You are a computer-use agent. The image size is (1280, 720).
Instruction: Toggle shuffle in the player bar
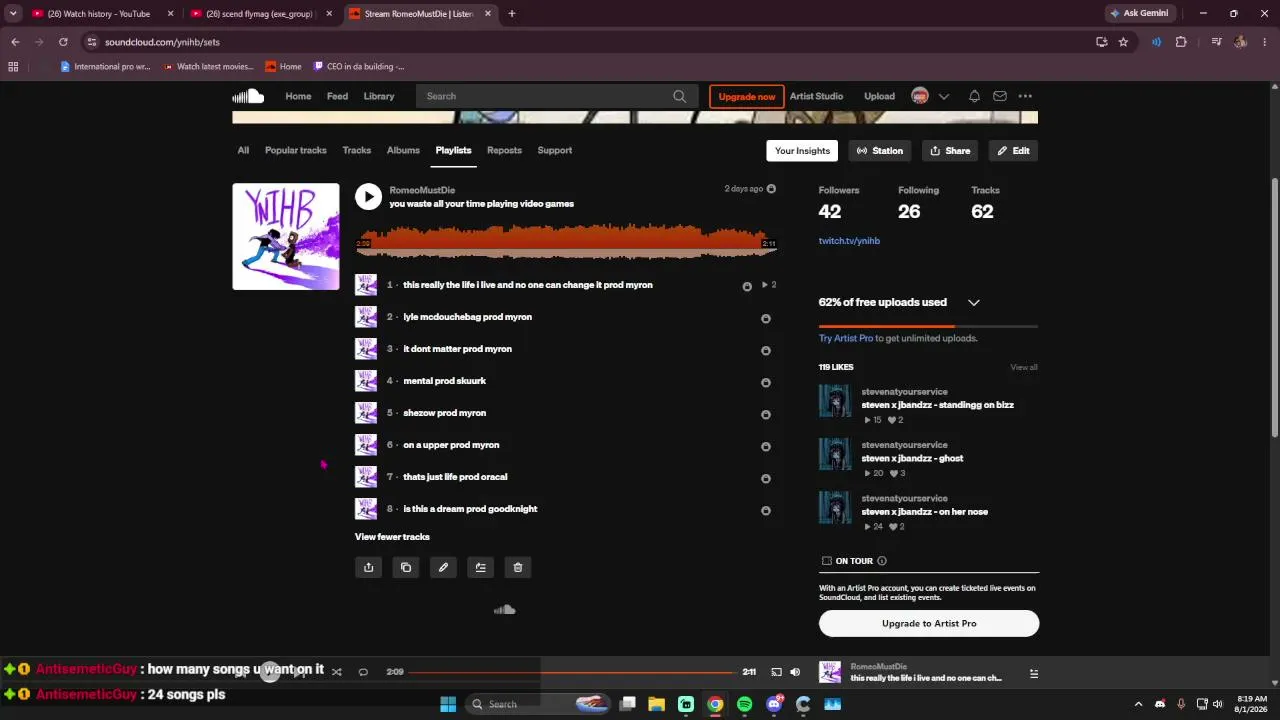click(336, 672)
